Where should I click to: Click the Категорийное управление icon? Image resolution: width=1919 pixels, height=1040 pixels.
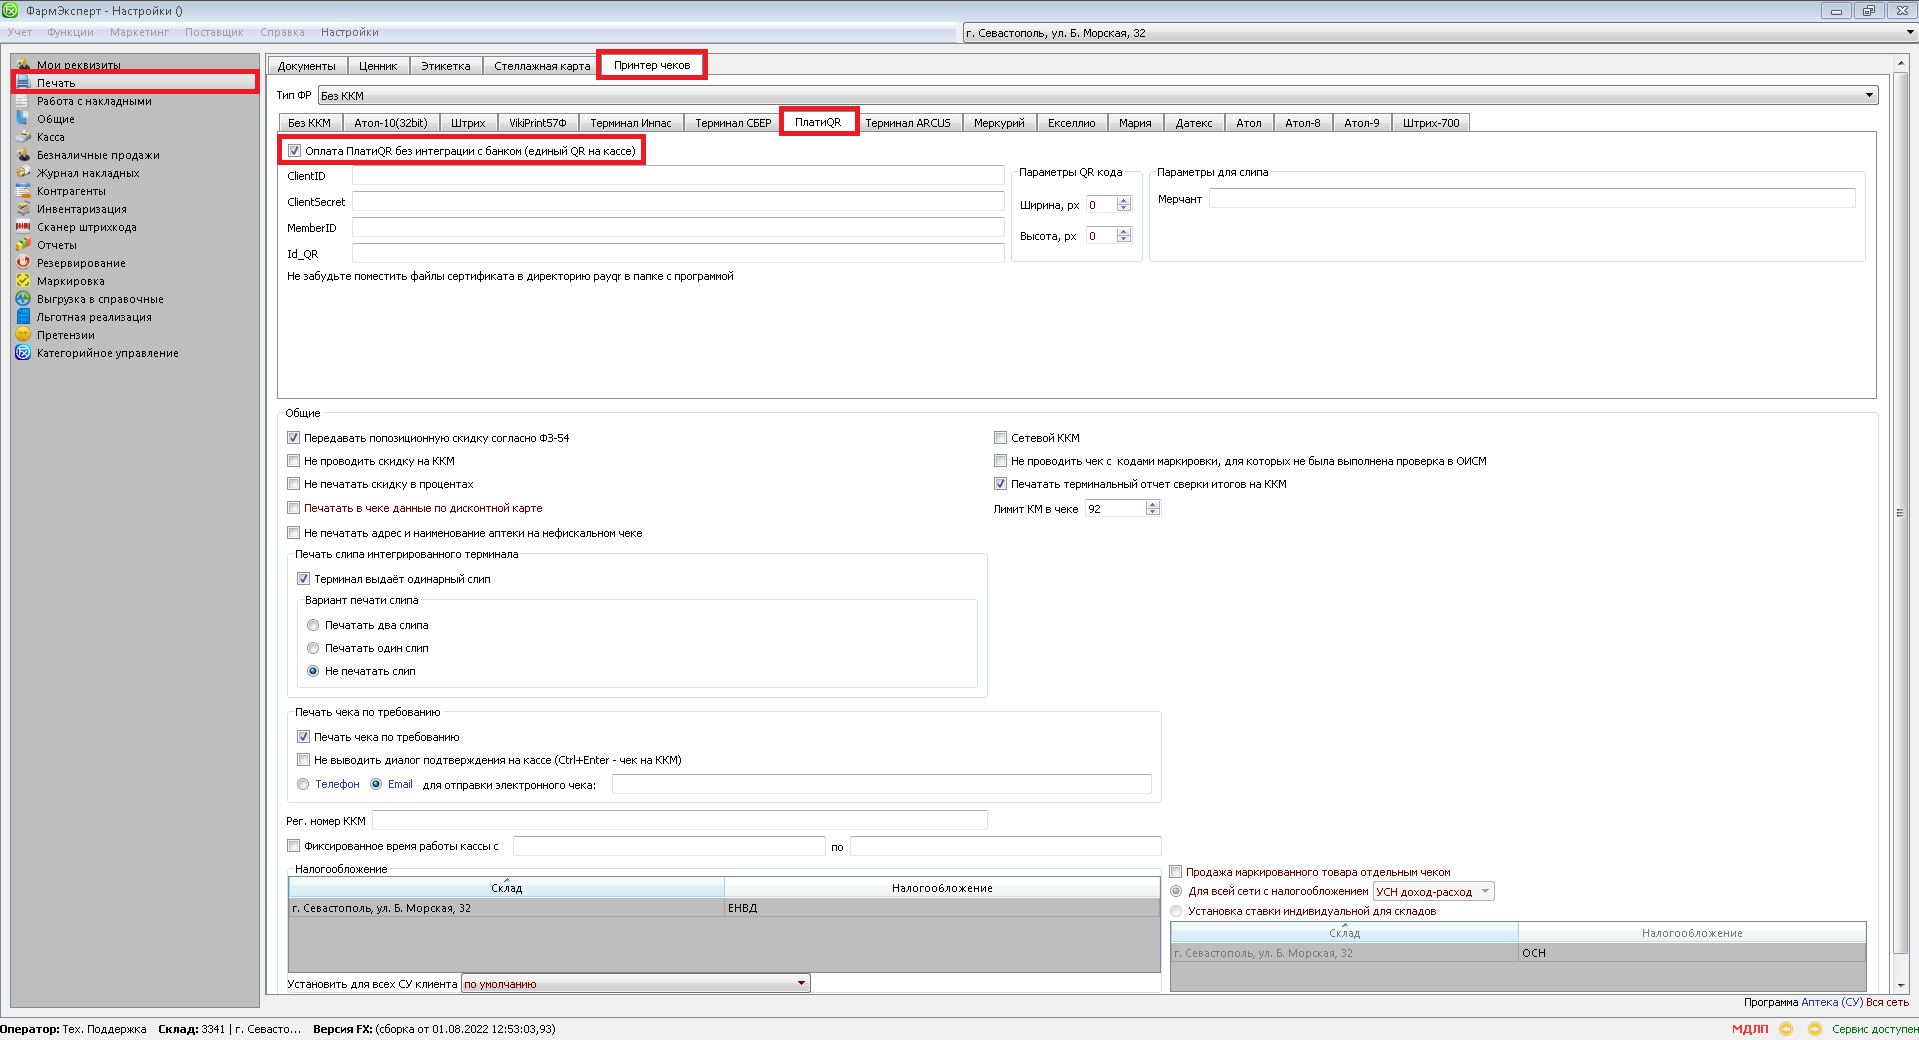click(23, 353)
